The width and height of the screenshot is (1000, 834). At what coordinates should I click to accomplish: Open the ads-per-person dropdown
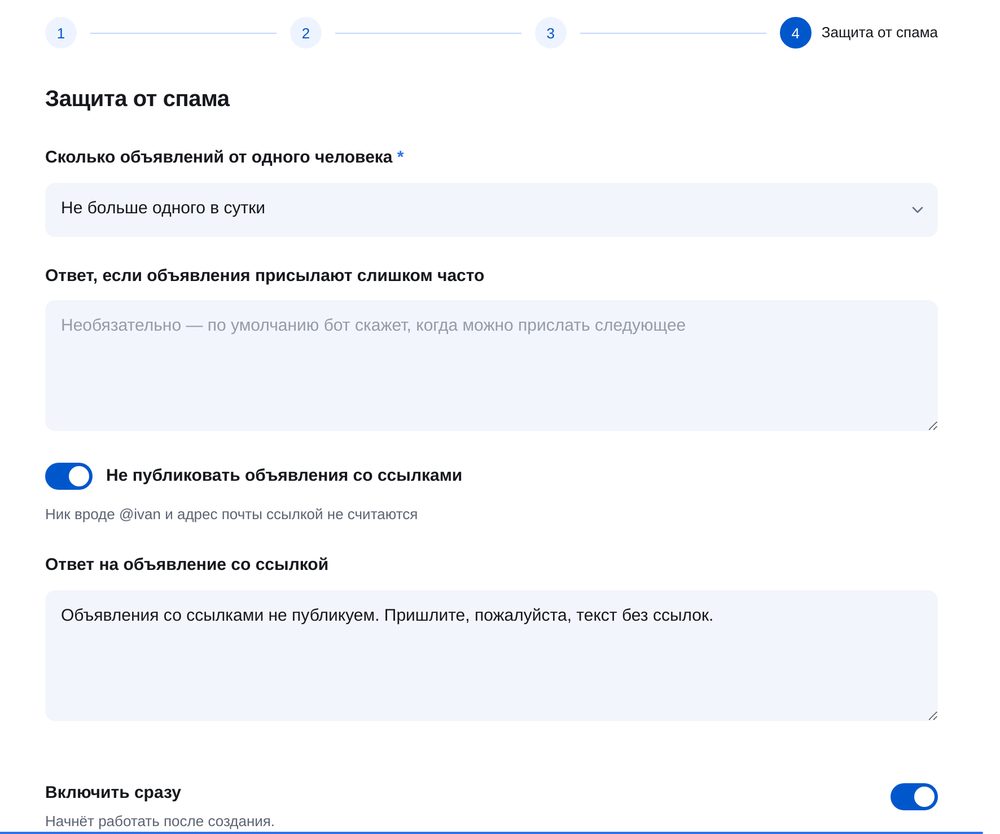(x=491, y=210)
